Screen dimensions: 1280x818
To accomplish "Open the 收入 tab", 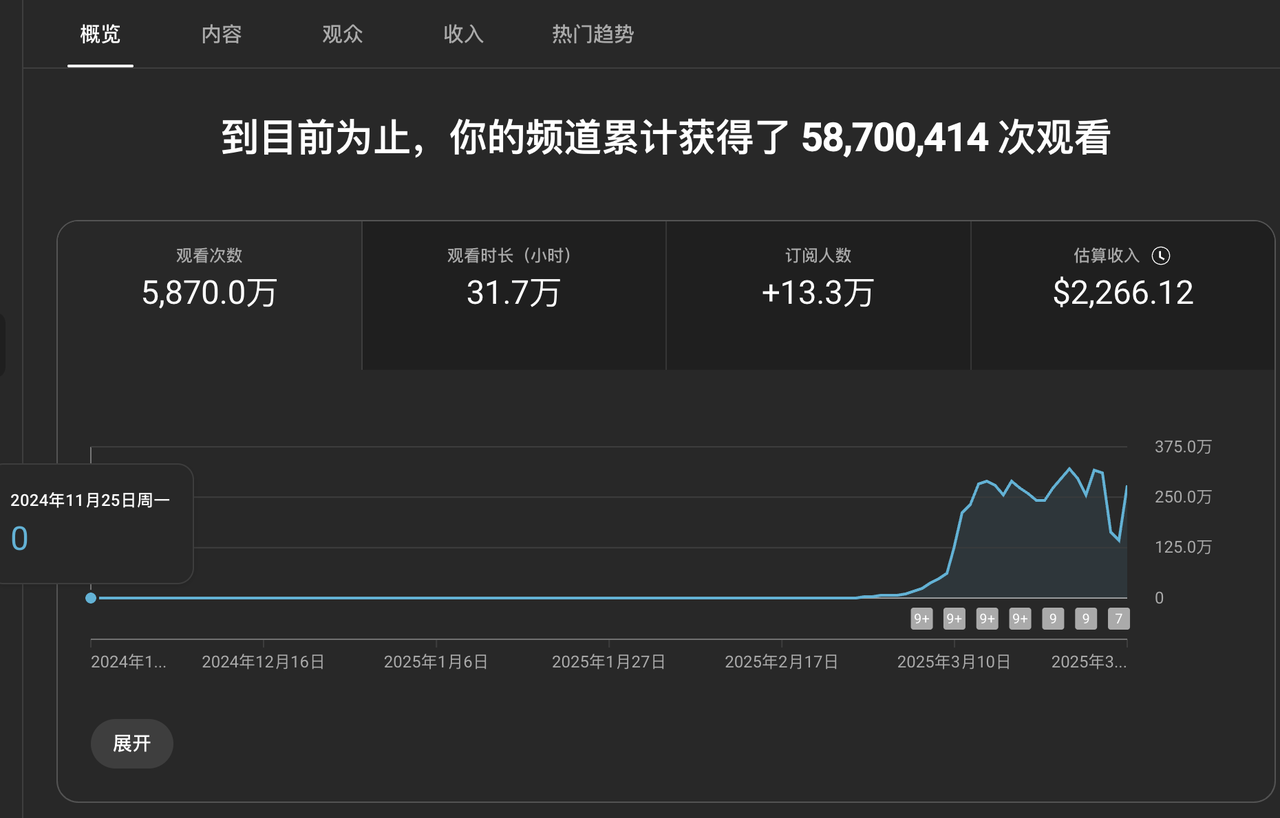I will tap(463, 34).
